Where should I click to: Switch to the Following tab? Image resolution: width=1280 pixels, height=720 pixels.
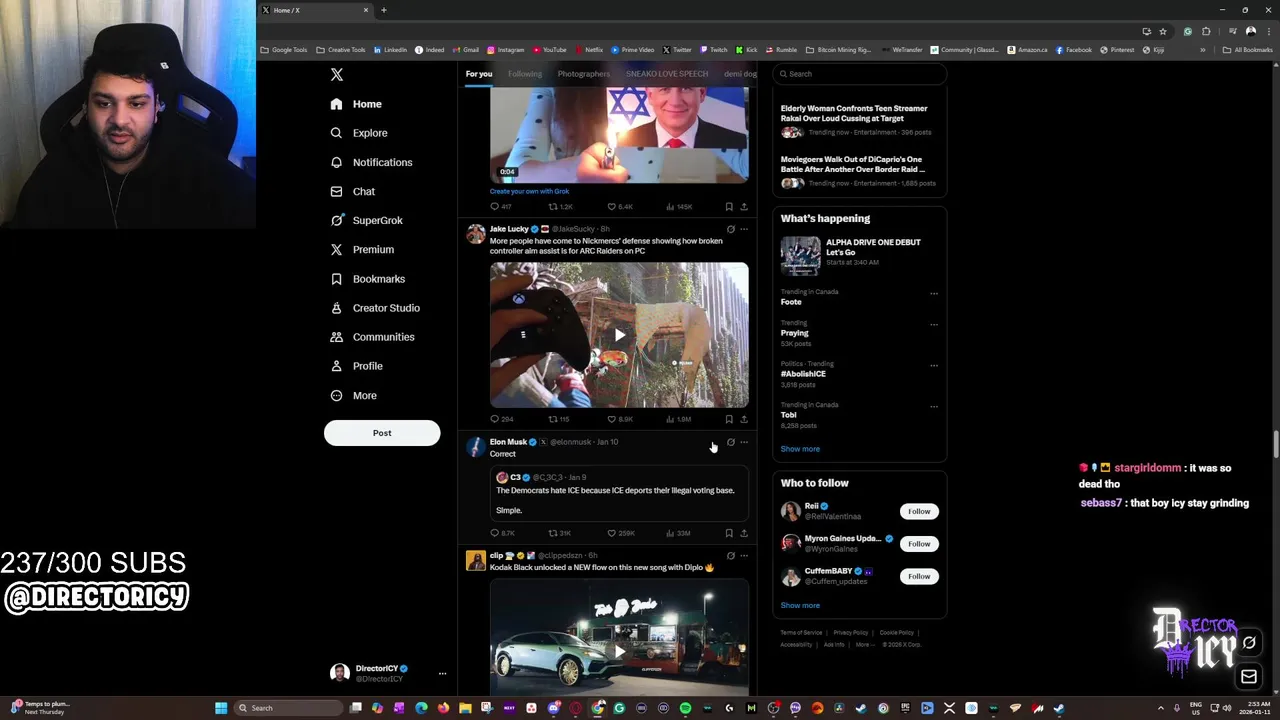pos(525,74)
